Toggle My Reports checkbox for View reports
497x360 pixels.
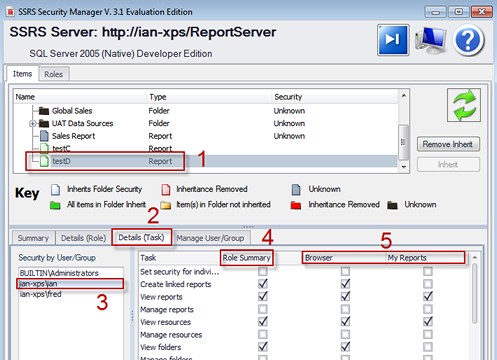coord(428,296)
